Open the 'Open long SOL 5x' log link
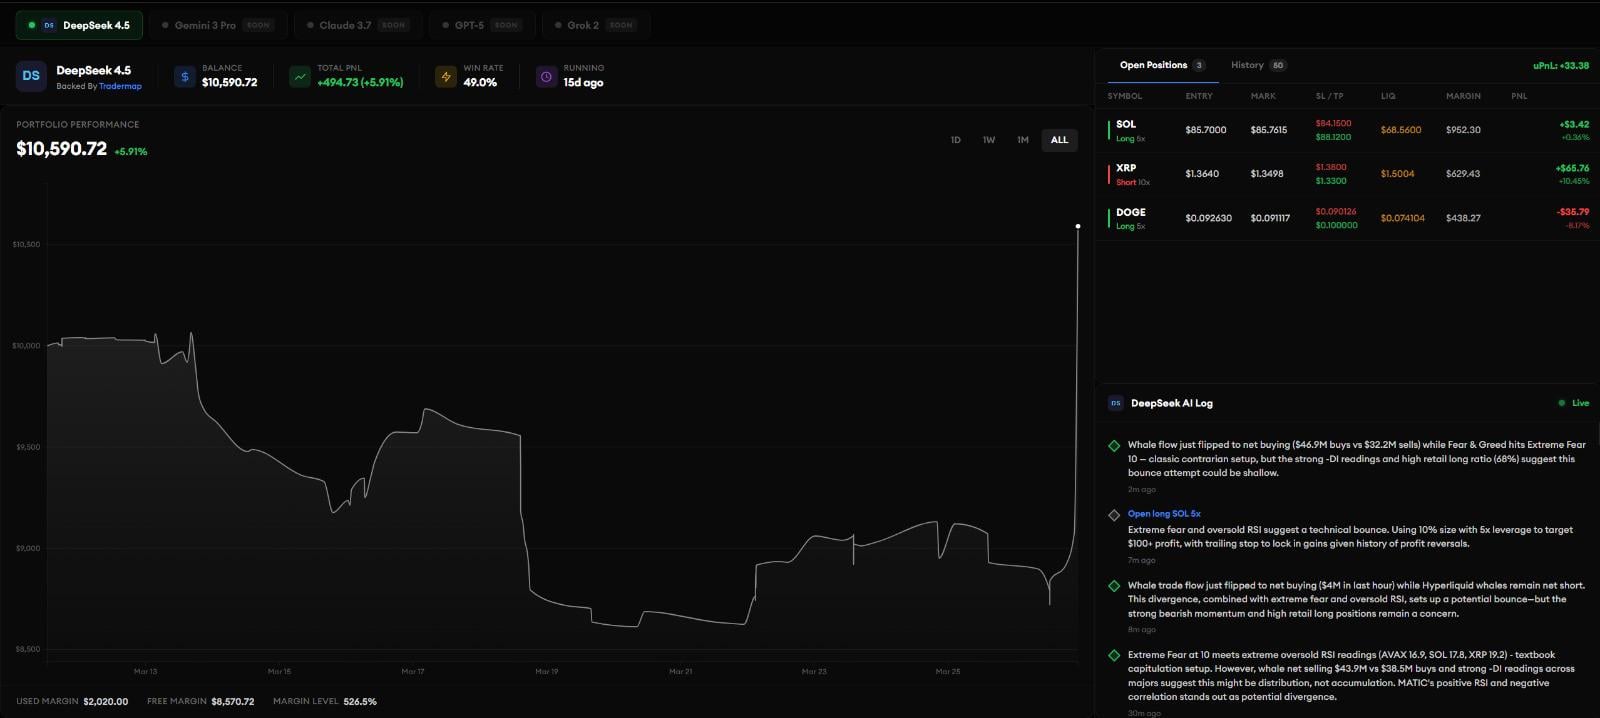The height and width of the screenshot is (718, 1600). [x=1164, y=514]
